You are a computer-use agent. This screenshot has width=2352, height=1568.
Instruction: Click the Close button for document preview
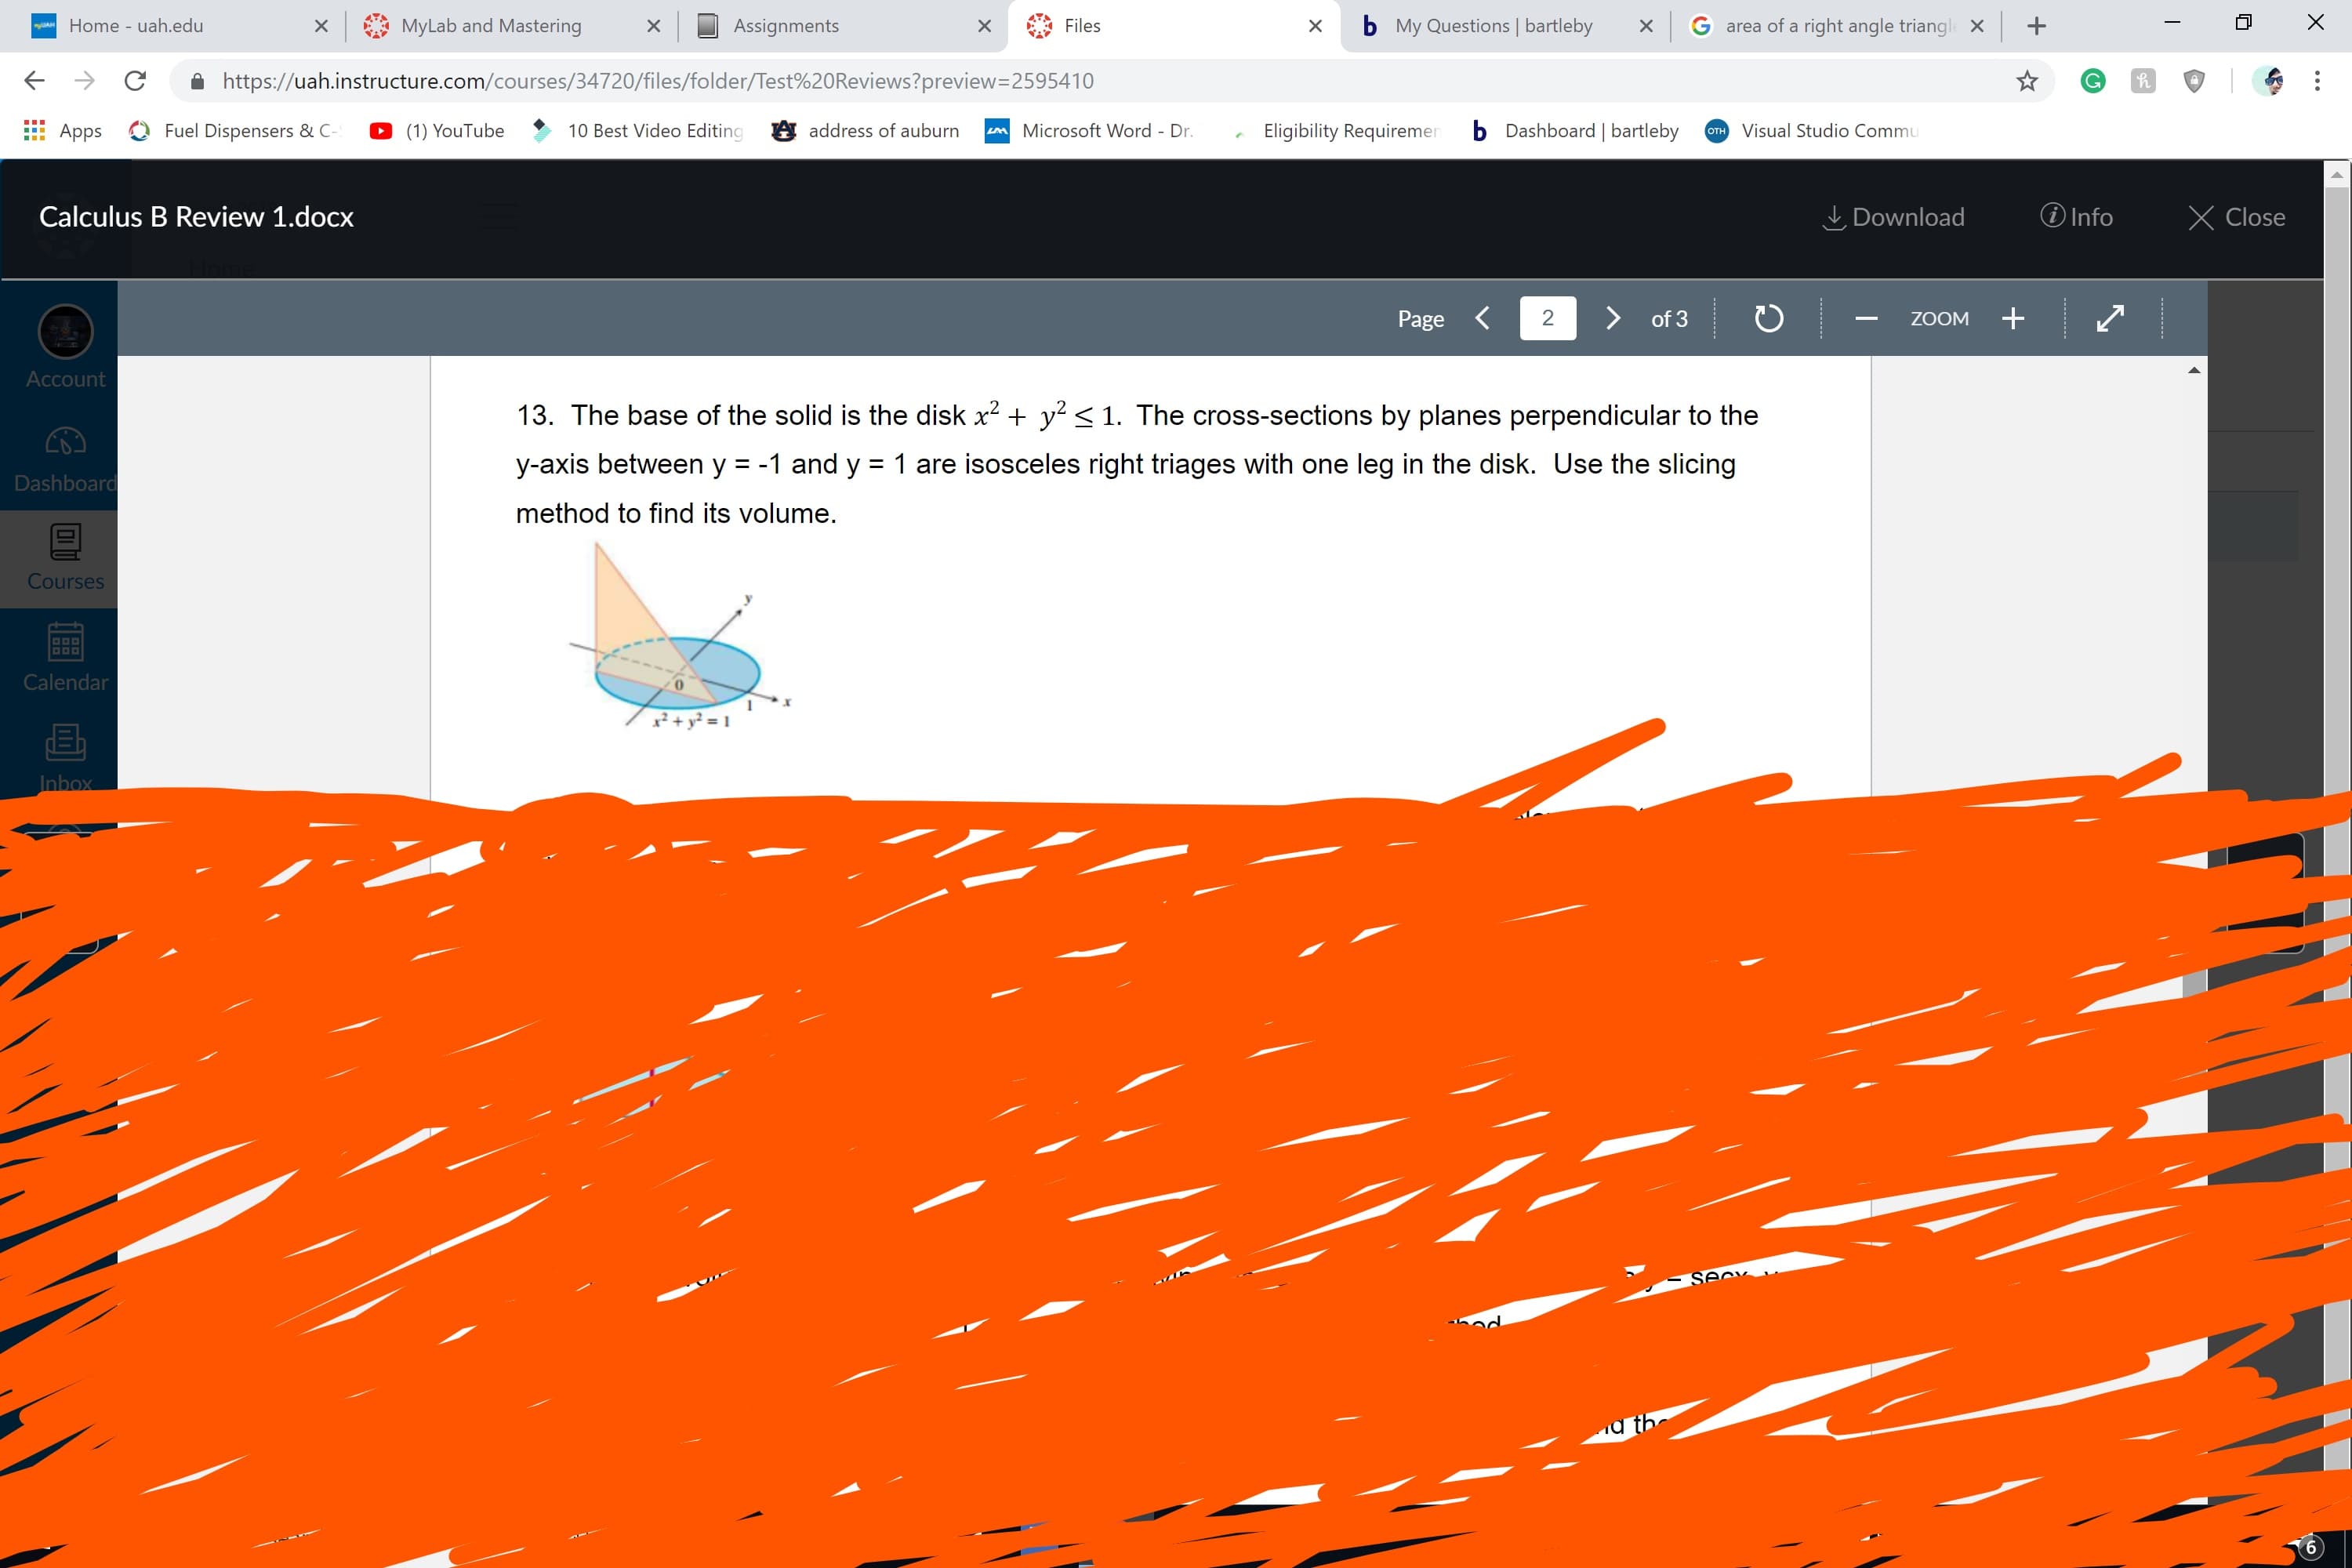point(2241,216)
